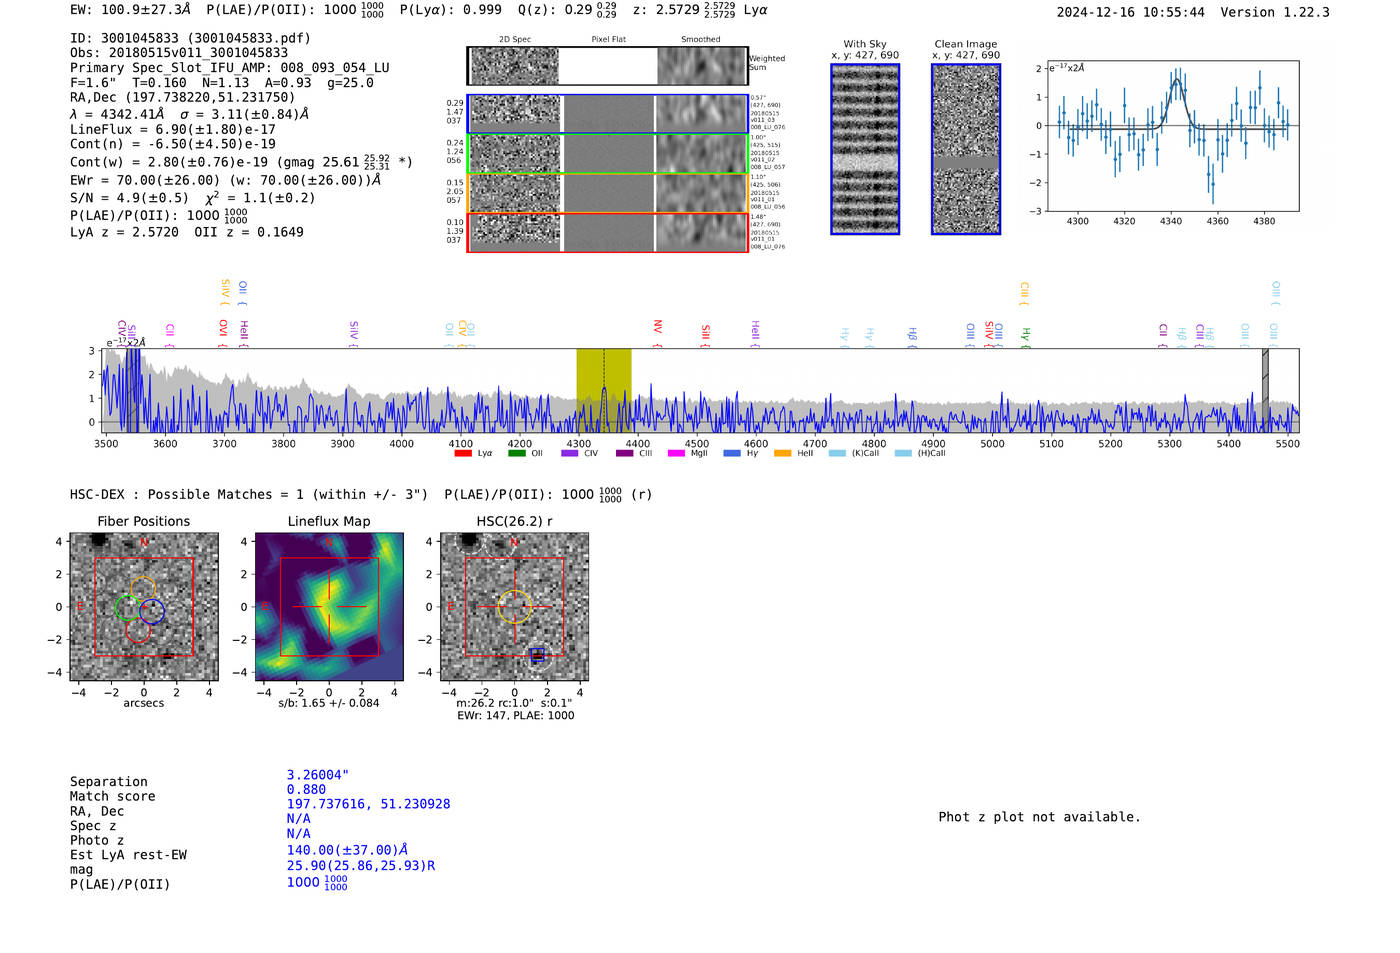Image resolution: width=1400 pixels, height=953 pixels.
Task: Click the hatched gray band near 5460
Action: pos(1265,390)
